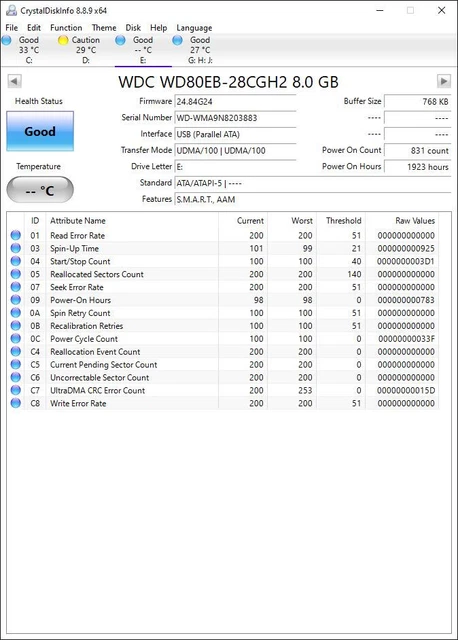Screen dimensions: 458x640
Task: Click the Firmware field 24.84G24
Action: [x=236, y=101]
